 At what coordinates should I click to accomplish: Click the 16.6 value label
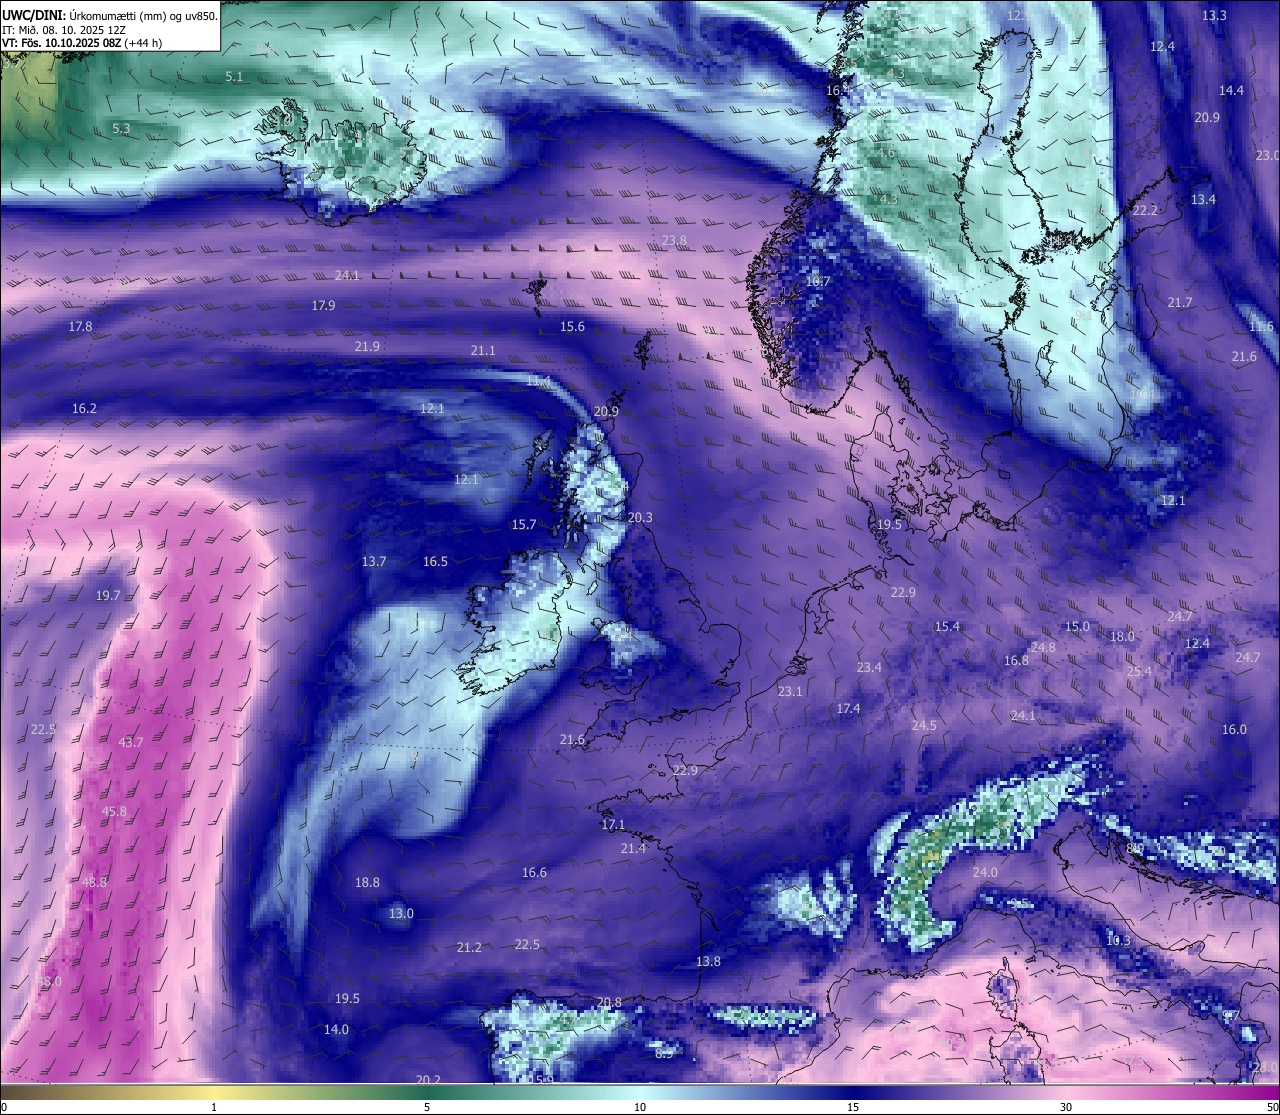[534, 872]
